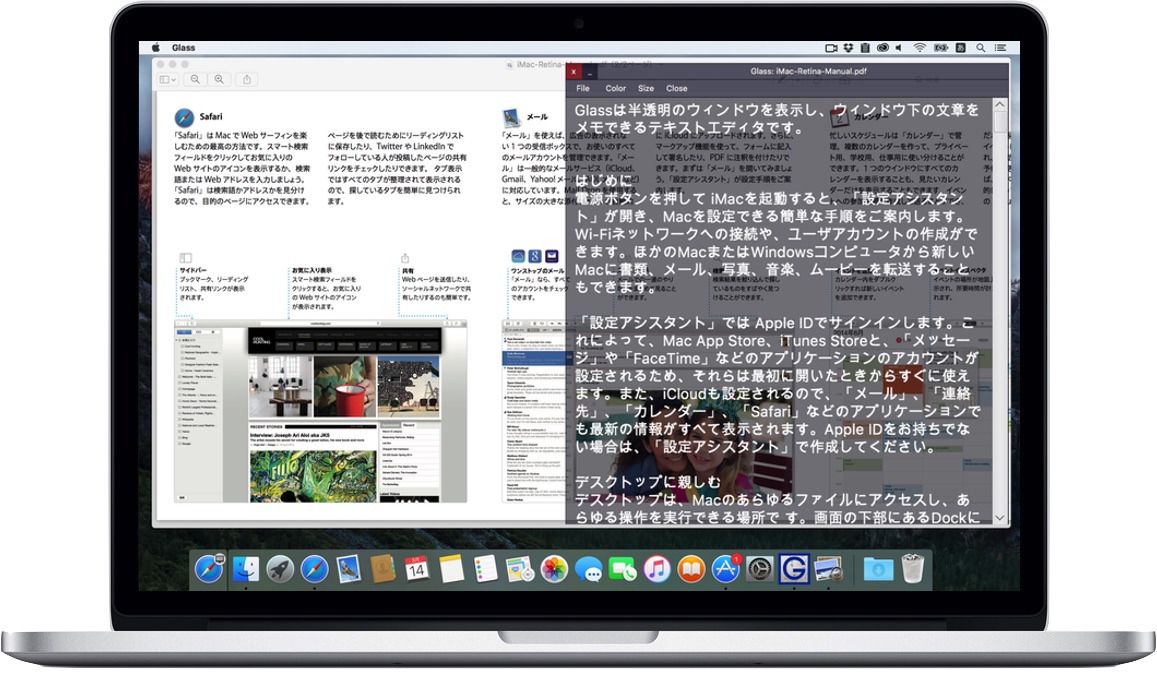The width and height of the screenshot is (1157, 677).
Task: Open Launchpad rocket in the Dock
Action: coord(280,569)
